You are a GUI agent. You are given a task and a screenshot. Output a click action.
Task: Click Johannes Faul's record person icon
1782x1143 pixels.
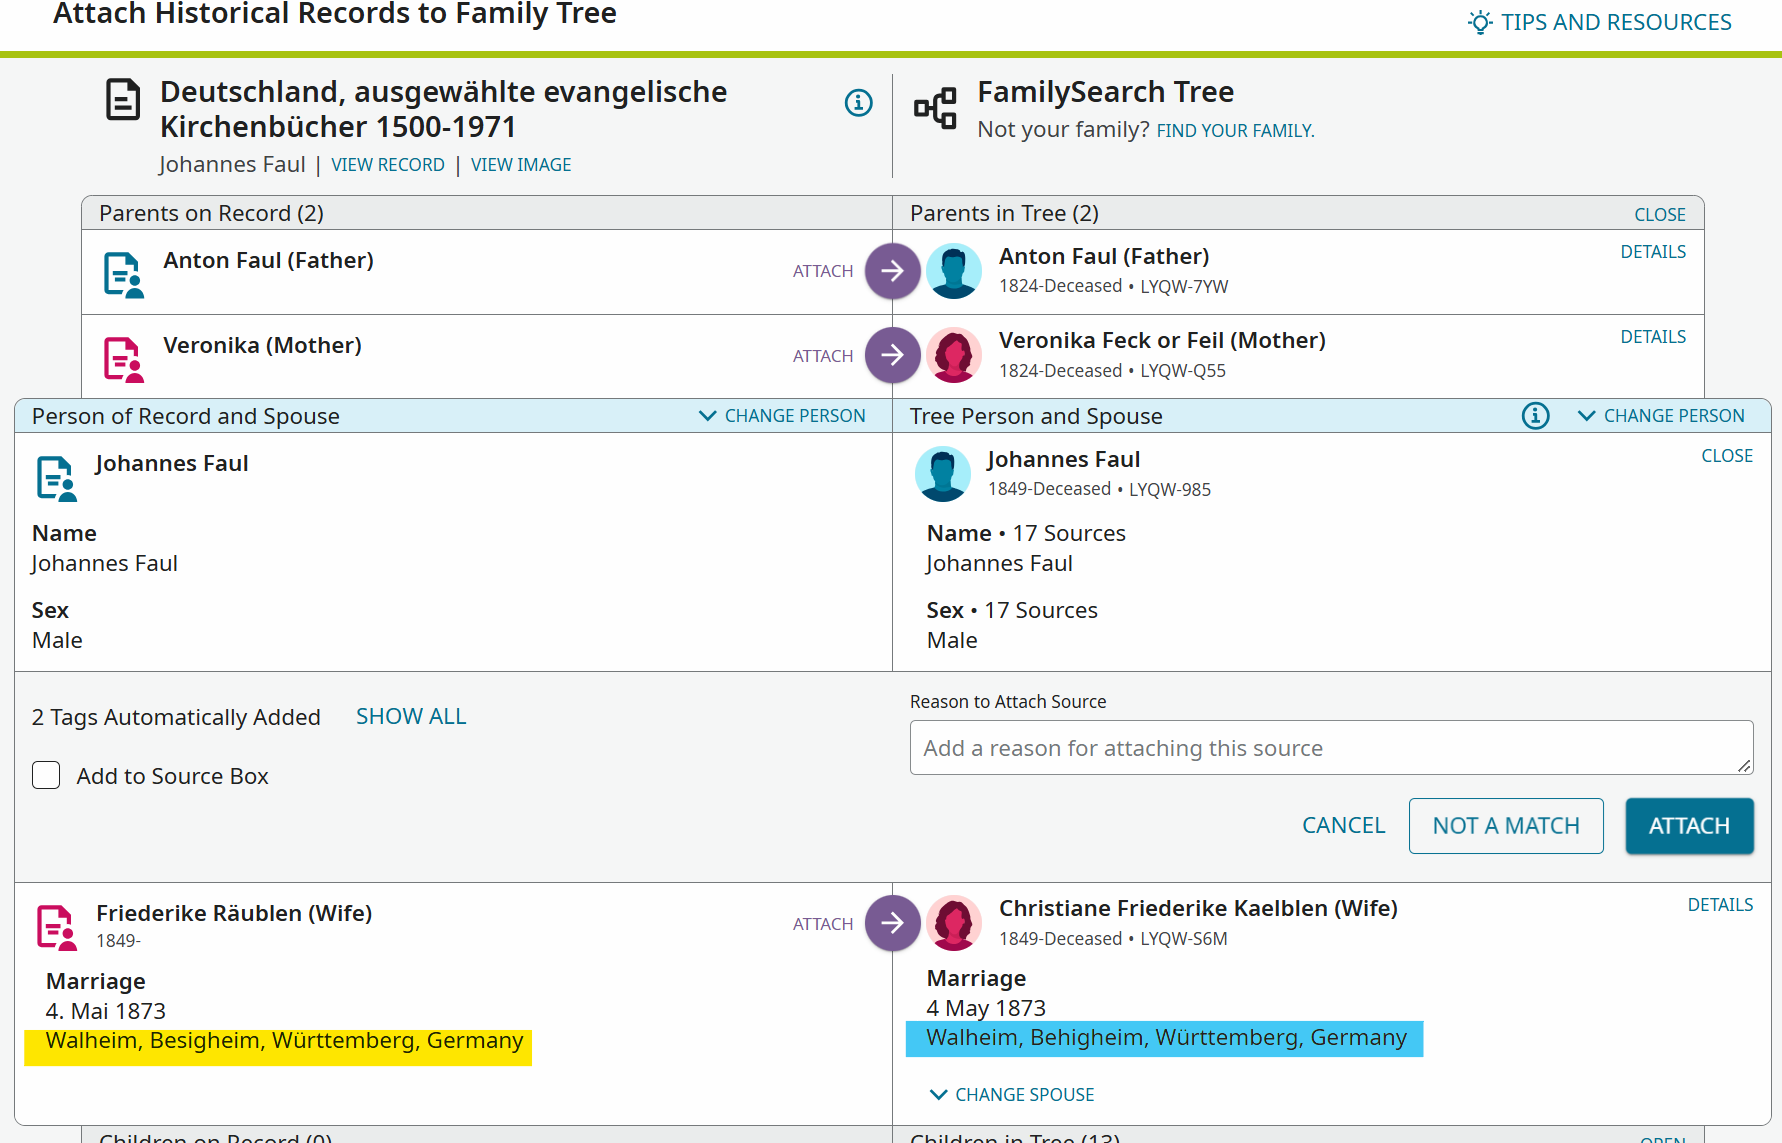coord(57,478)
